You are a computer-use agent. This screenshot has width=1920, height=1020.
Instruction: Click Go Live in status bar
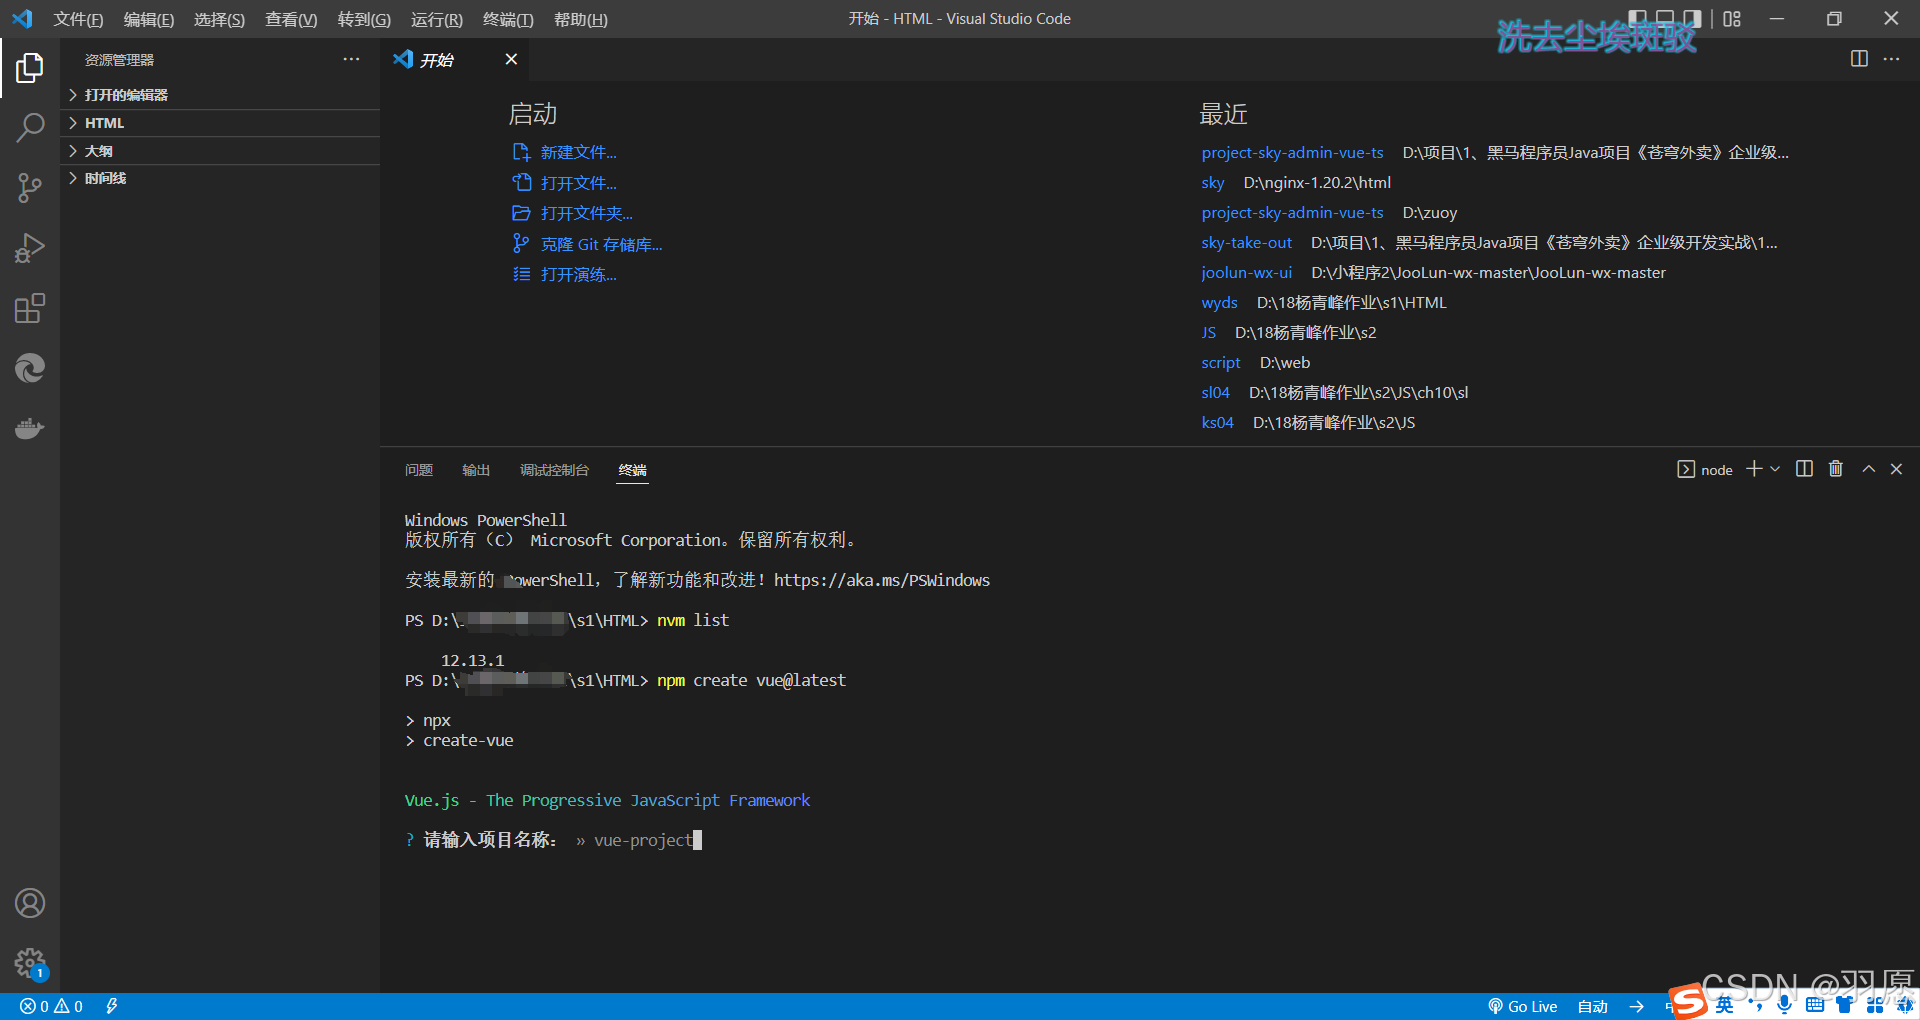coord(1522,1006)
